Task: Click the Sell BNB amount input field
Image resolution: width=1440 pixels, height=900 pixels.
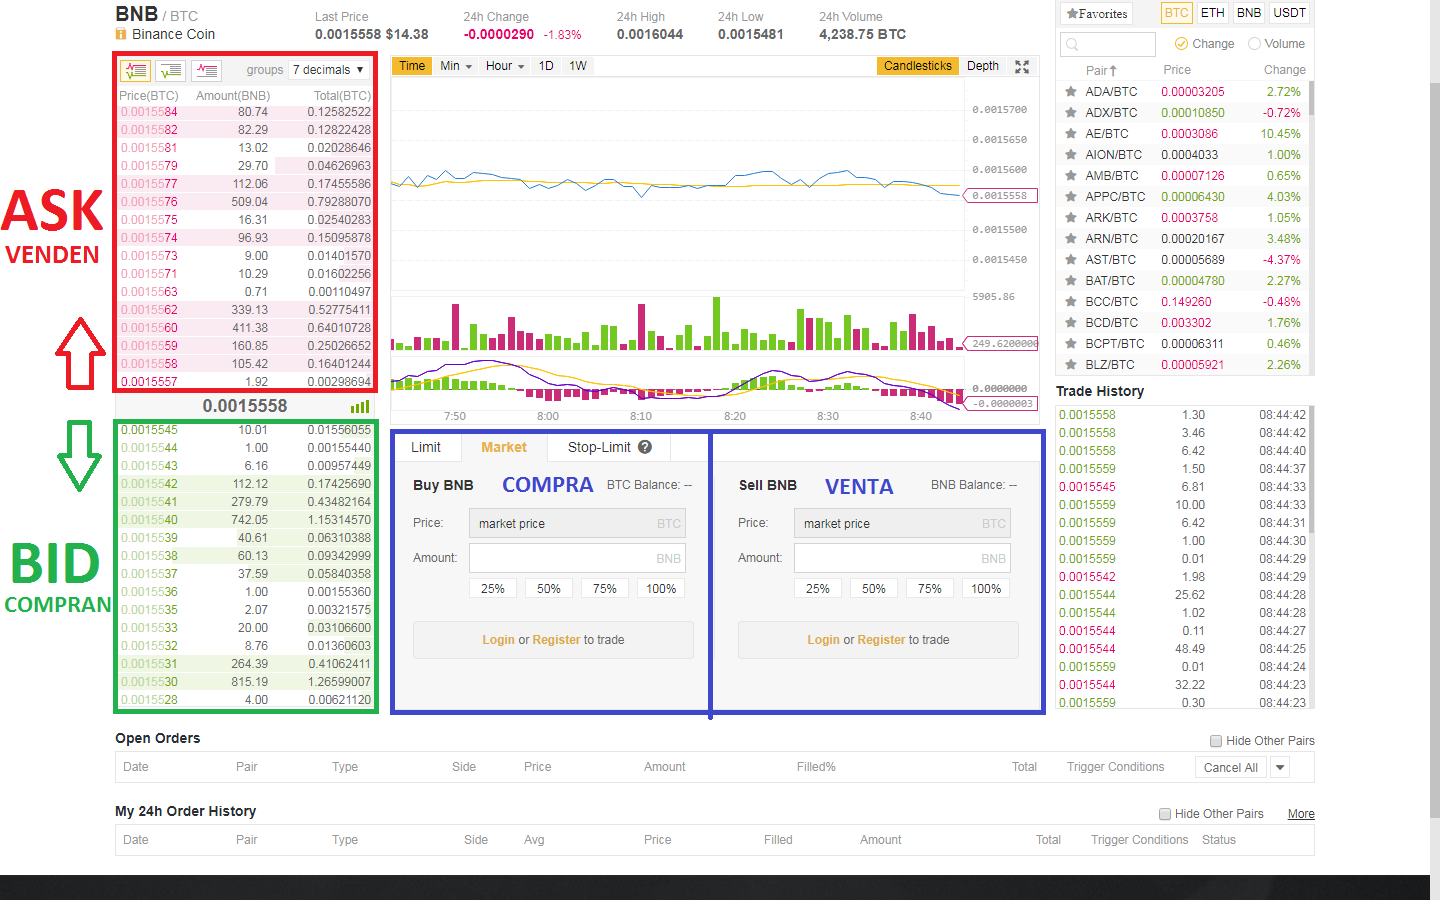Action: (902, 558)
